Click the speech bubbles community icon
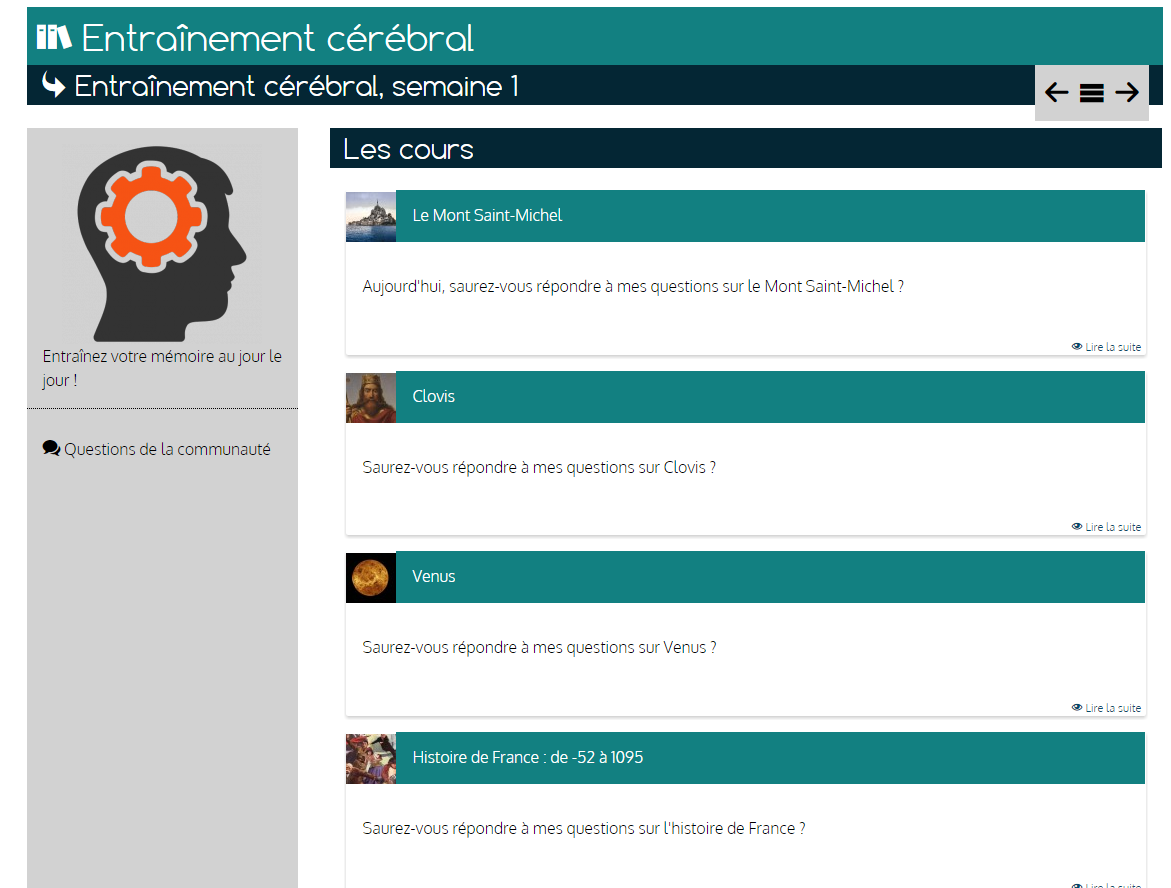 [x=52, y=449]
